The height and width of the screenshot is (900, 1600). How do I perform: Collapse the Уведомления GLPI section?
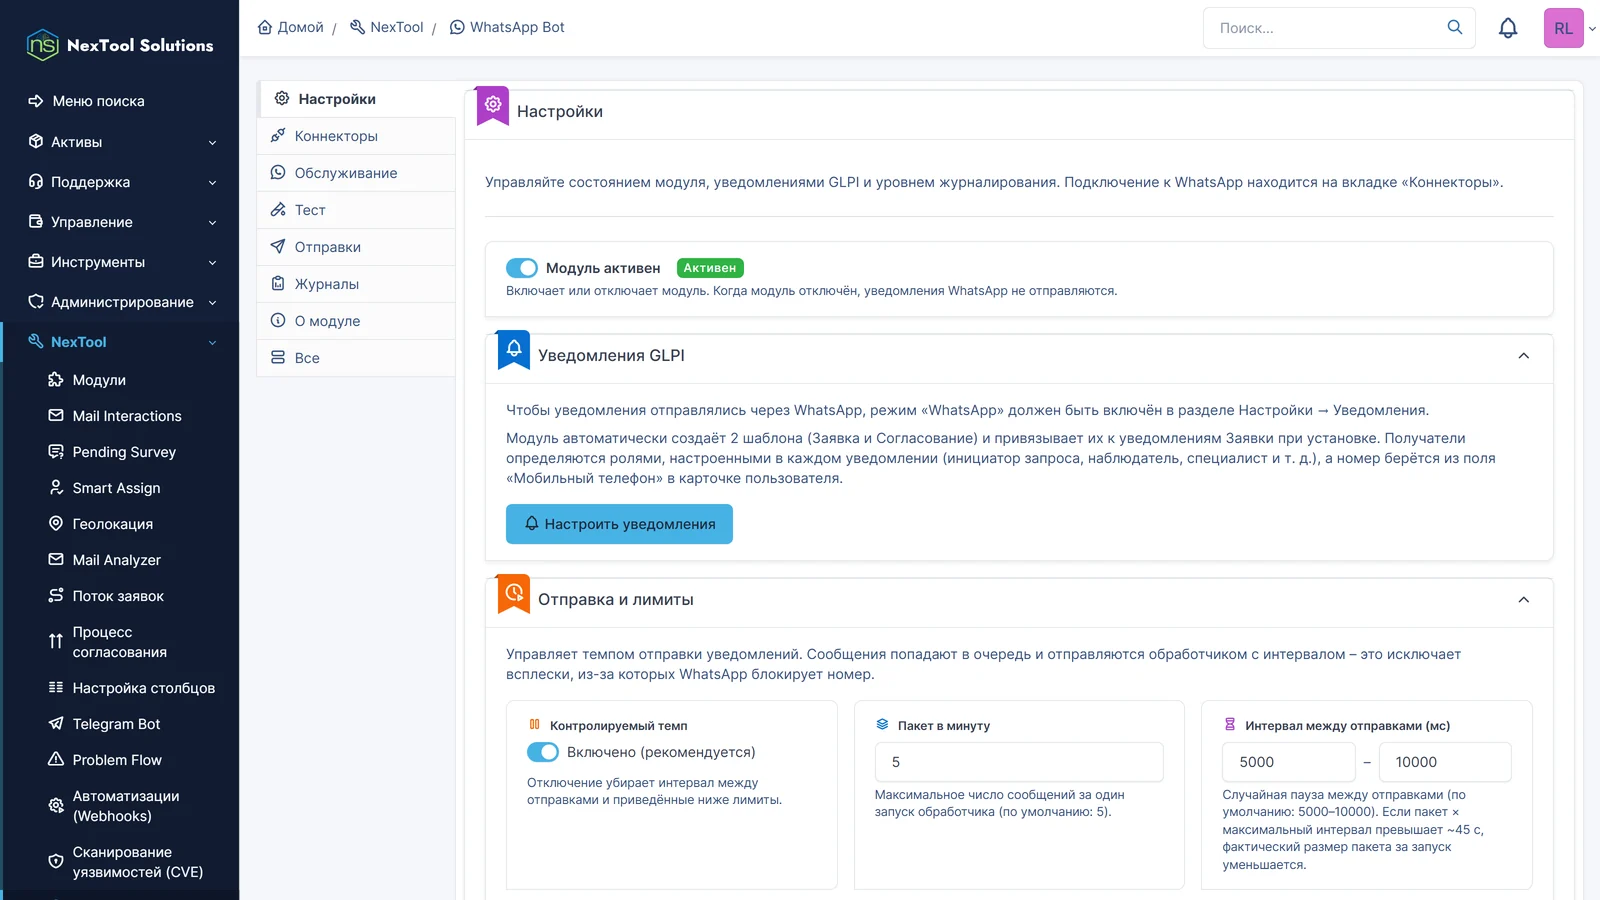pyautogui.click(x=1524, y=356)
